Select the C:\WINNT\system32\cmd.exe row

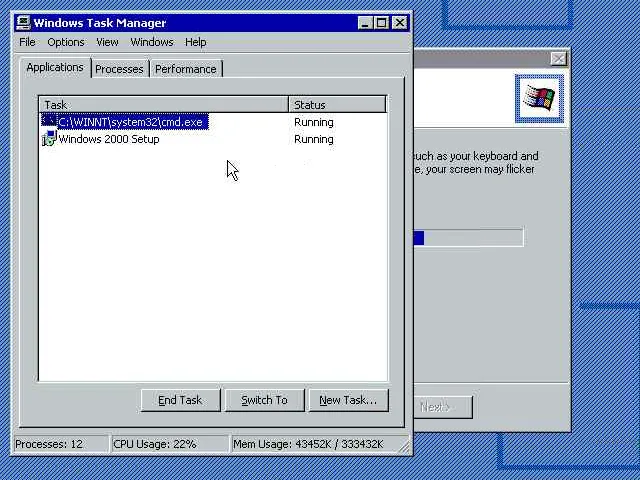pyautogui.click(x=213, y=122)
